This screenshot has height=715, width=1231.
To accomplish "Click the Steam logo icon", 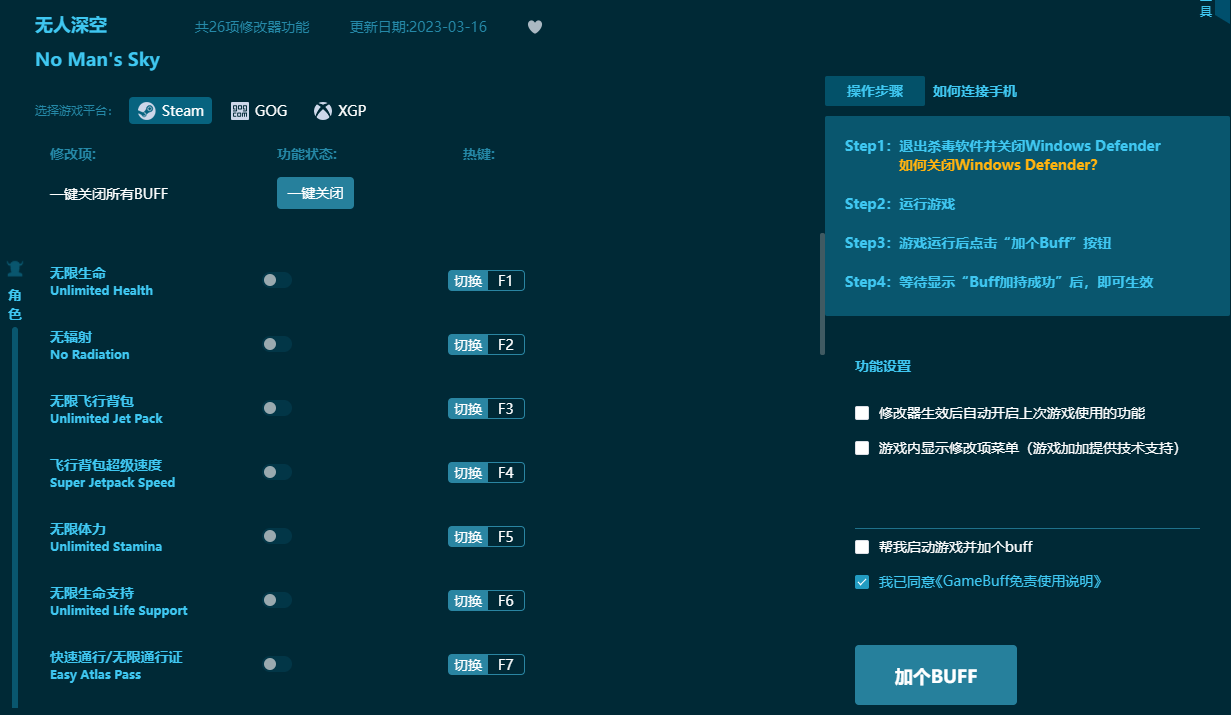I will point(146,111).
